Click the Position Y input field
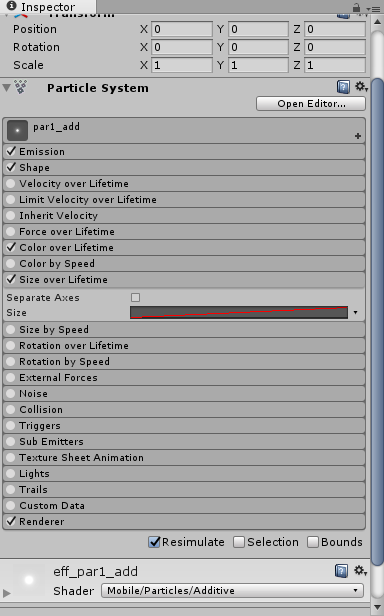The height and width of the screenshot is (616, 384). (x=258, y=29)
